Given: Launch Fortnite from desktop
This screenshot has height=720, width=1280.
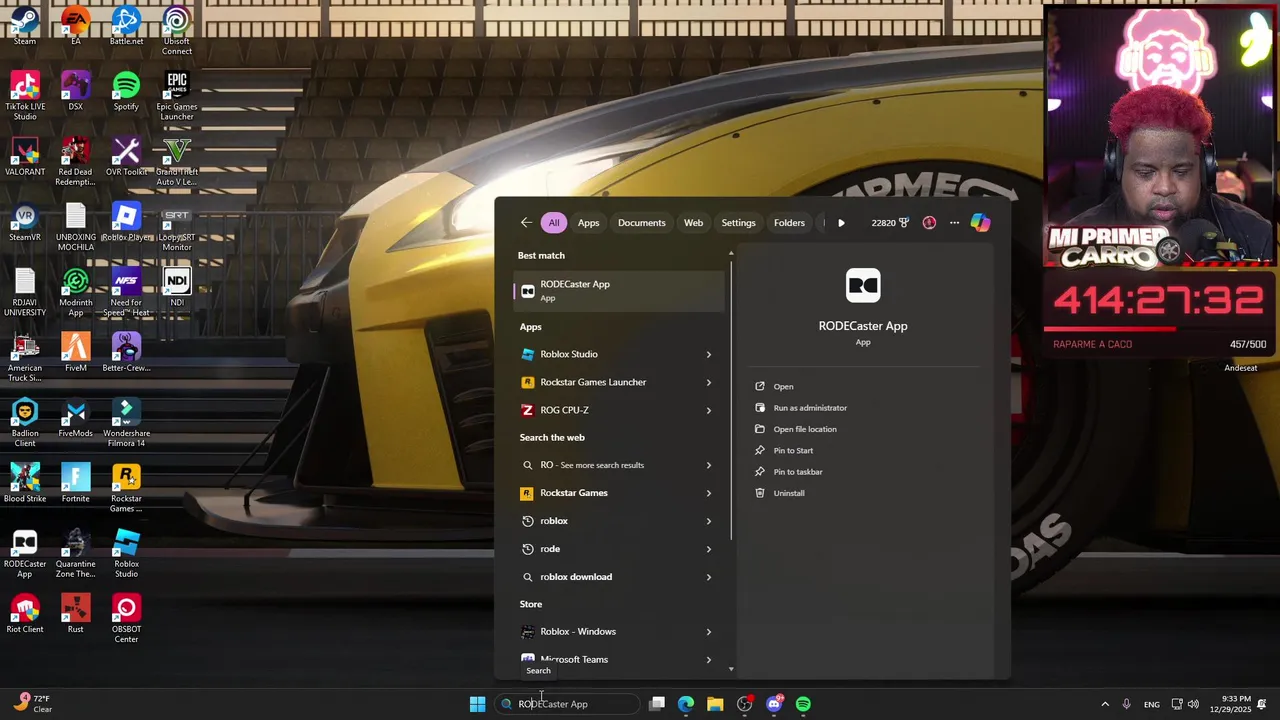Looking at the screenshot, I should click(x=75, y=483).
